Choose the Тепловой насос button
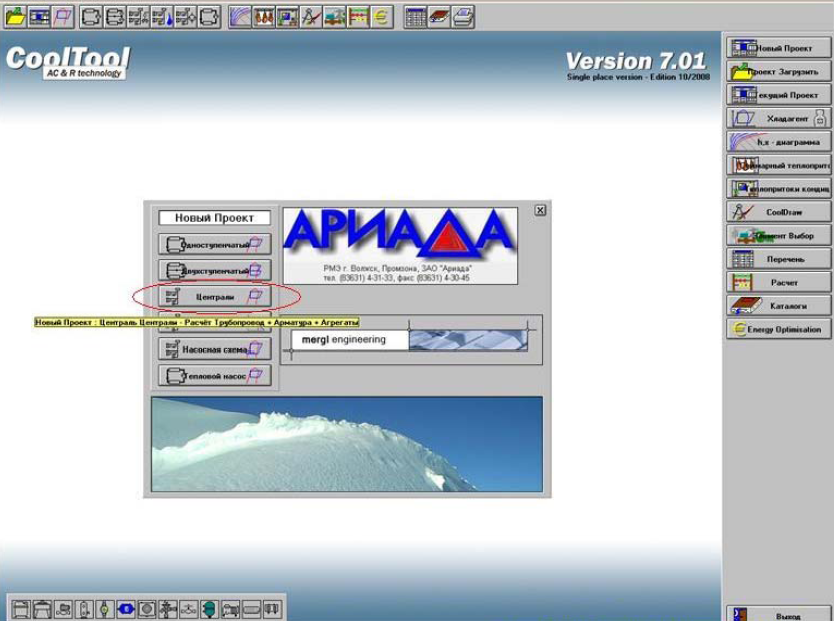This screenshot has height=621, width=834. pos(214,375)
